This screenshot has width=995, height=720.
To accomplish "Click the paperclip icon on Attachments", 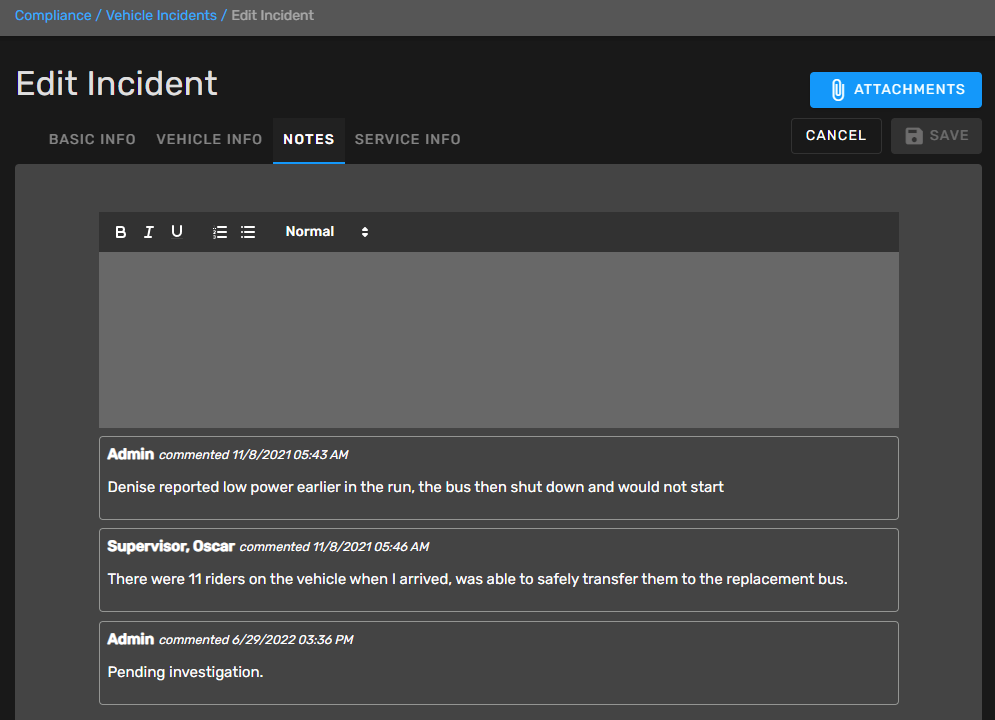I will coord(838,90).
